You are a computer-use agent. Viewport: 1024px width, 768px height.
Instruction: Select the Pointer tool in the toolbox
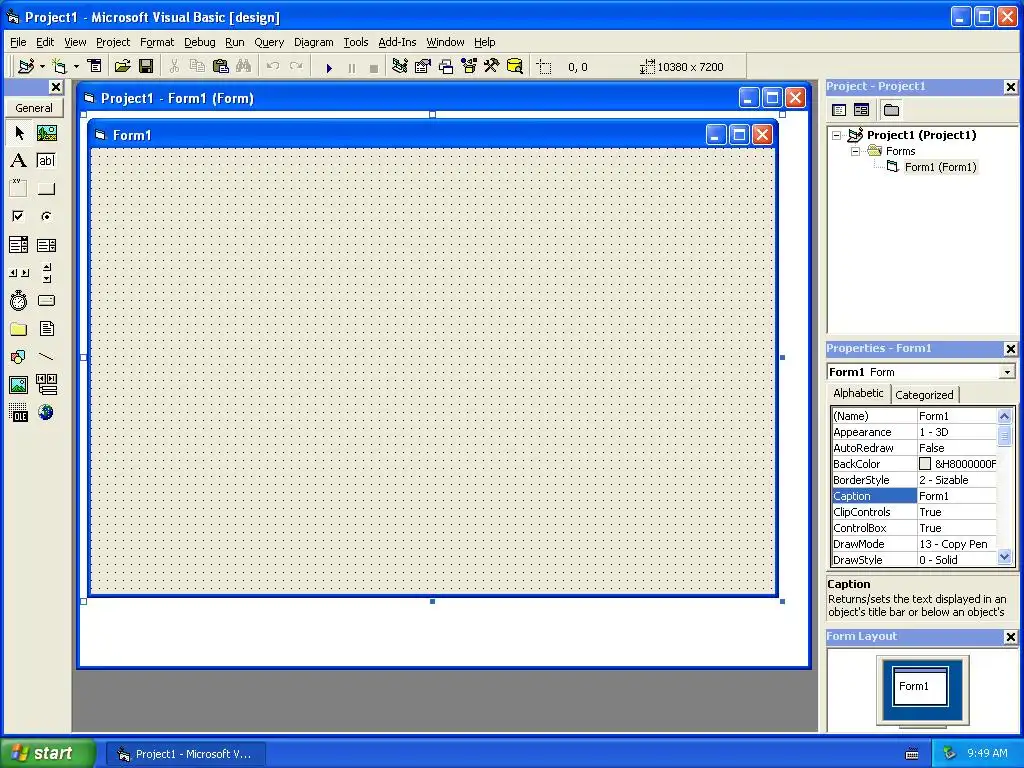[x=19, y=133]
